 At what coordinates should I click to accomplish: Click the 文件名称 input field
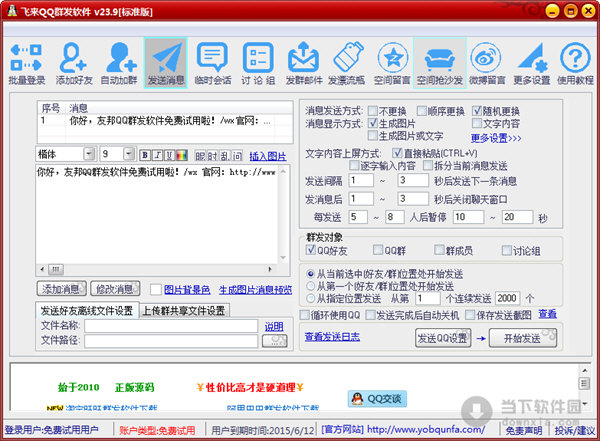pyautogui.click(x=171, y=326)
